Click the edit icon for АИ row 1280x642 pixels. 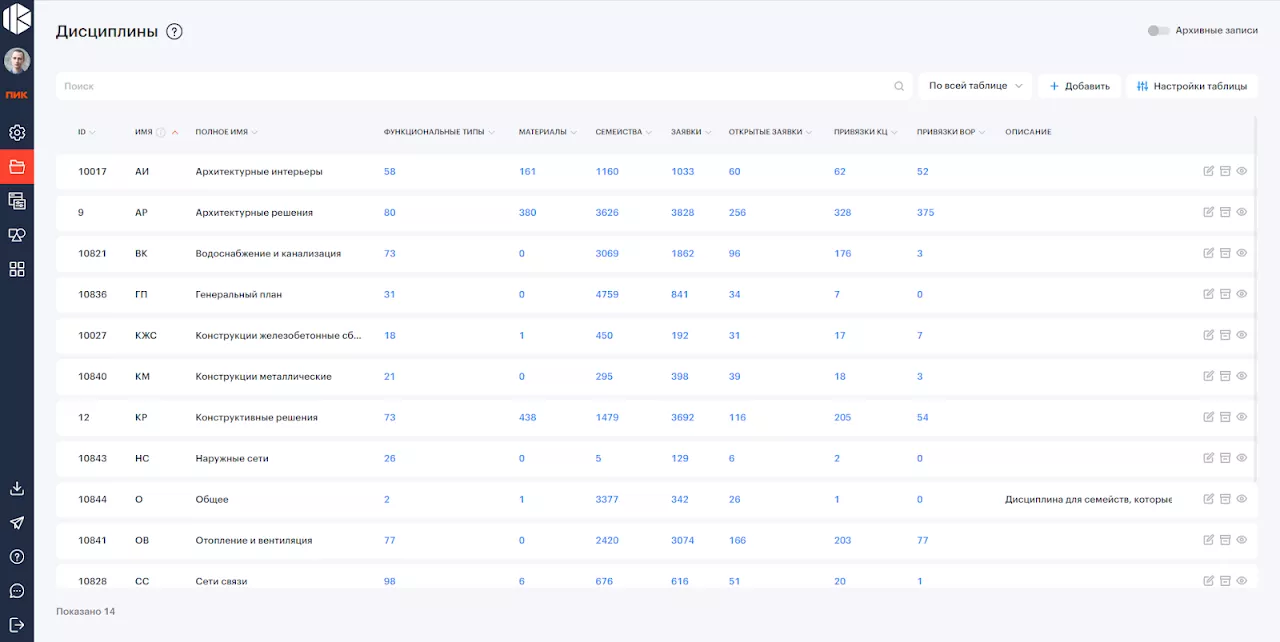pyautogui.click(x=1209, y=171)
